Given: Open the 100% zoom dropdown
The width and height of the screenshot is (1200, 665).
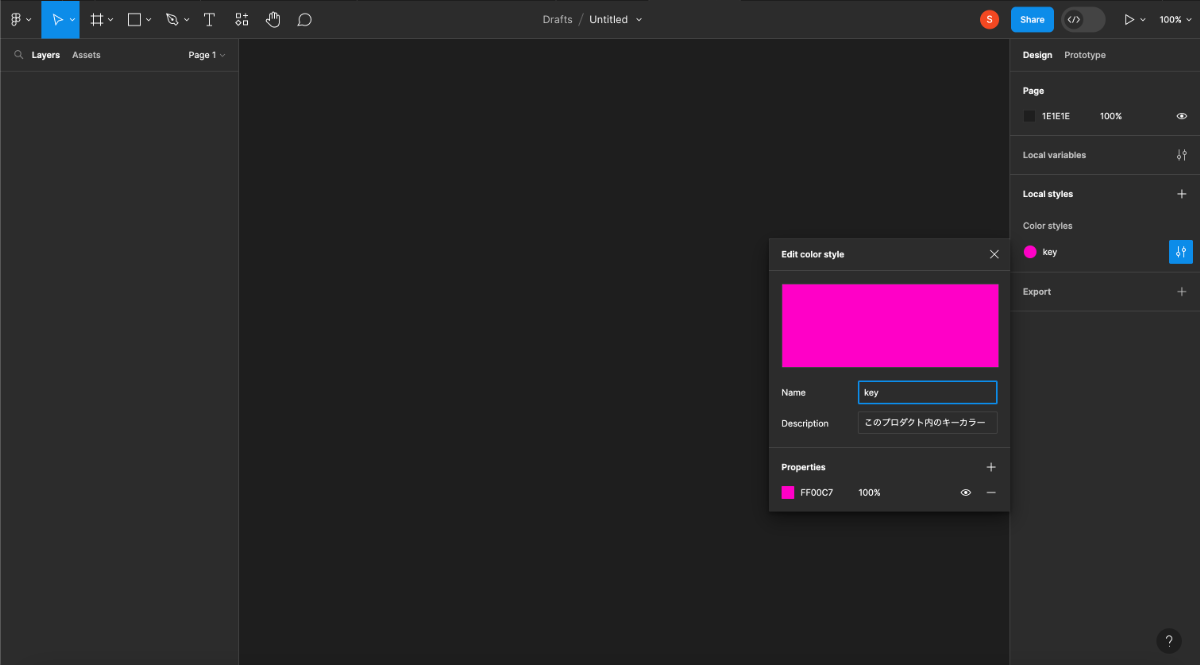Looking at the screenshot, I should [x=1176, y=20].
